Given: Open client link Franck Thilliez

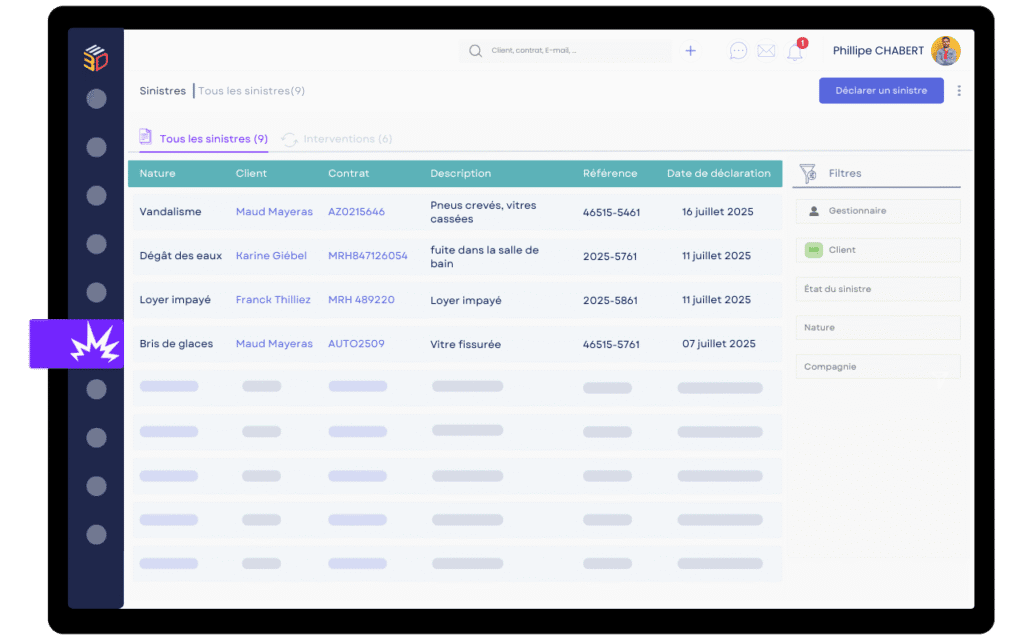Looking at the screenshot, I should 273,300.
